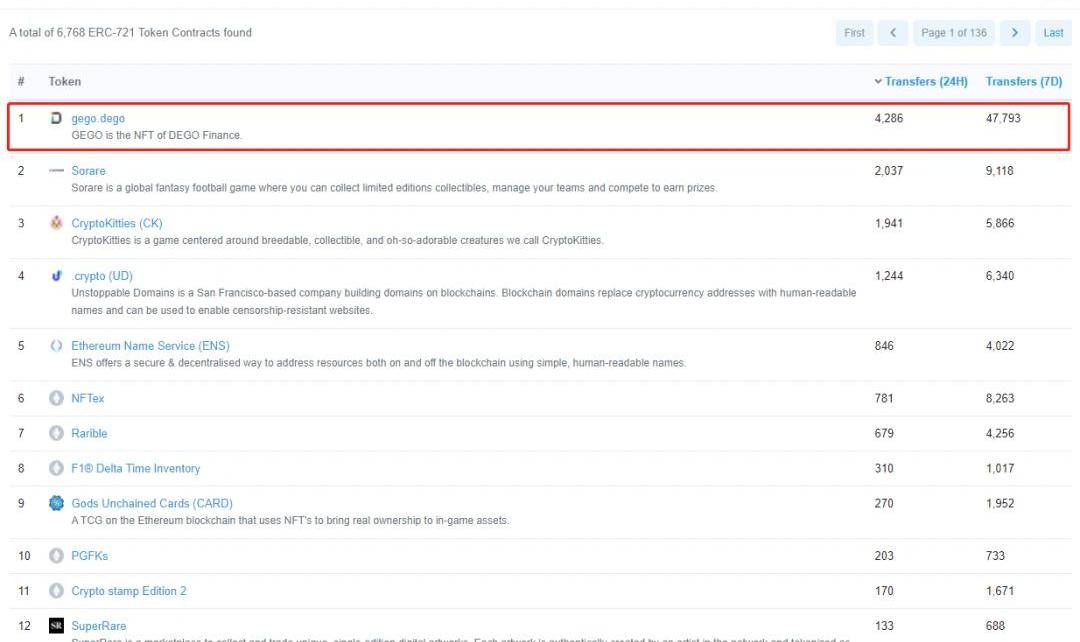Open the gego.dego token page
The height and width of the screenshot is (642, 1080).
pos(98,118)
